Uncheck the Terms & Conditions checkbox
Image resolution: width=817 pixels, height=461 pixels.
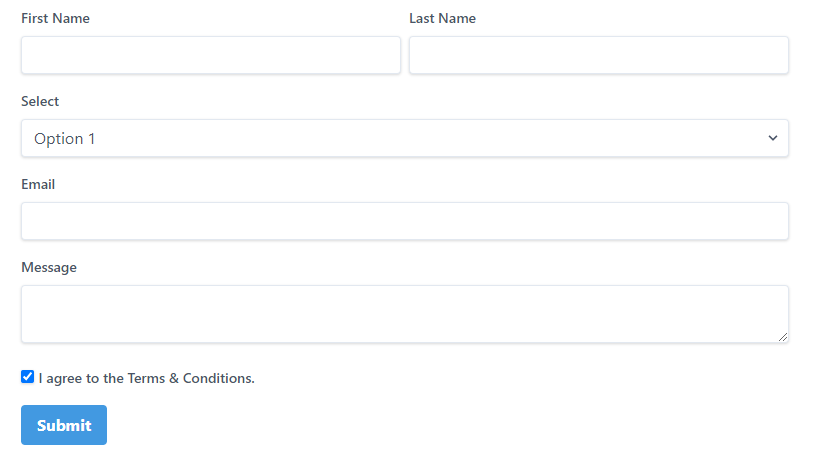click(28, 377)
